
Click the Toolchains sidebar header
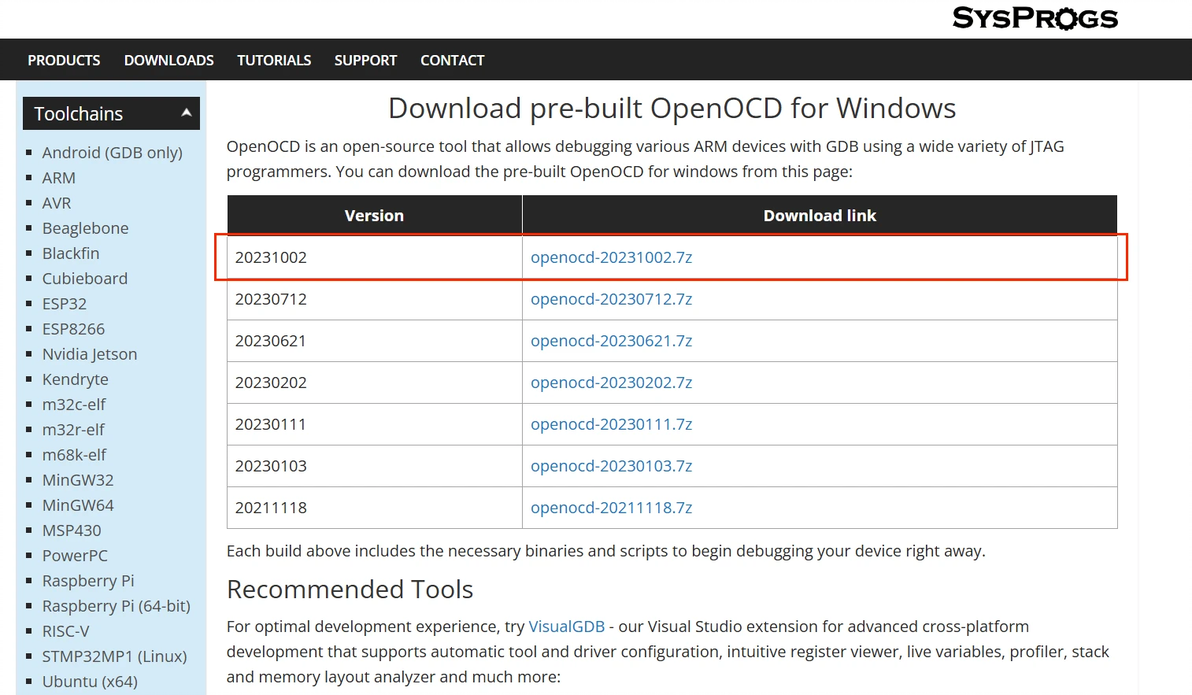[x=79, y=114]
